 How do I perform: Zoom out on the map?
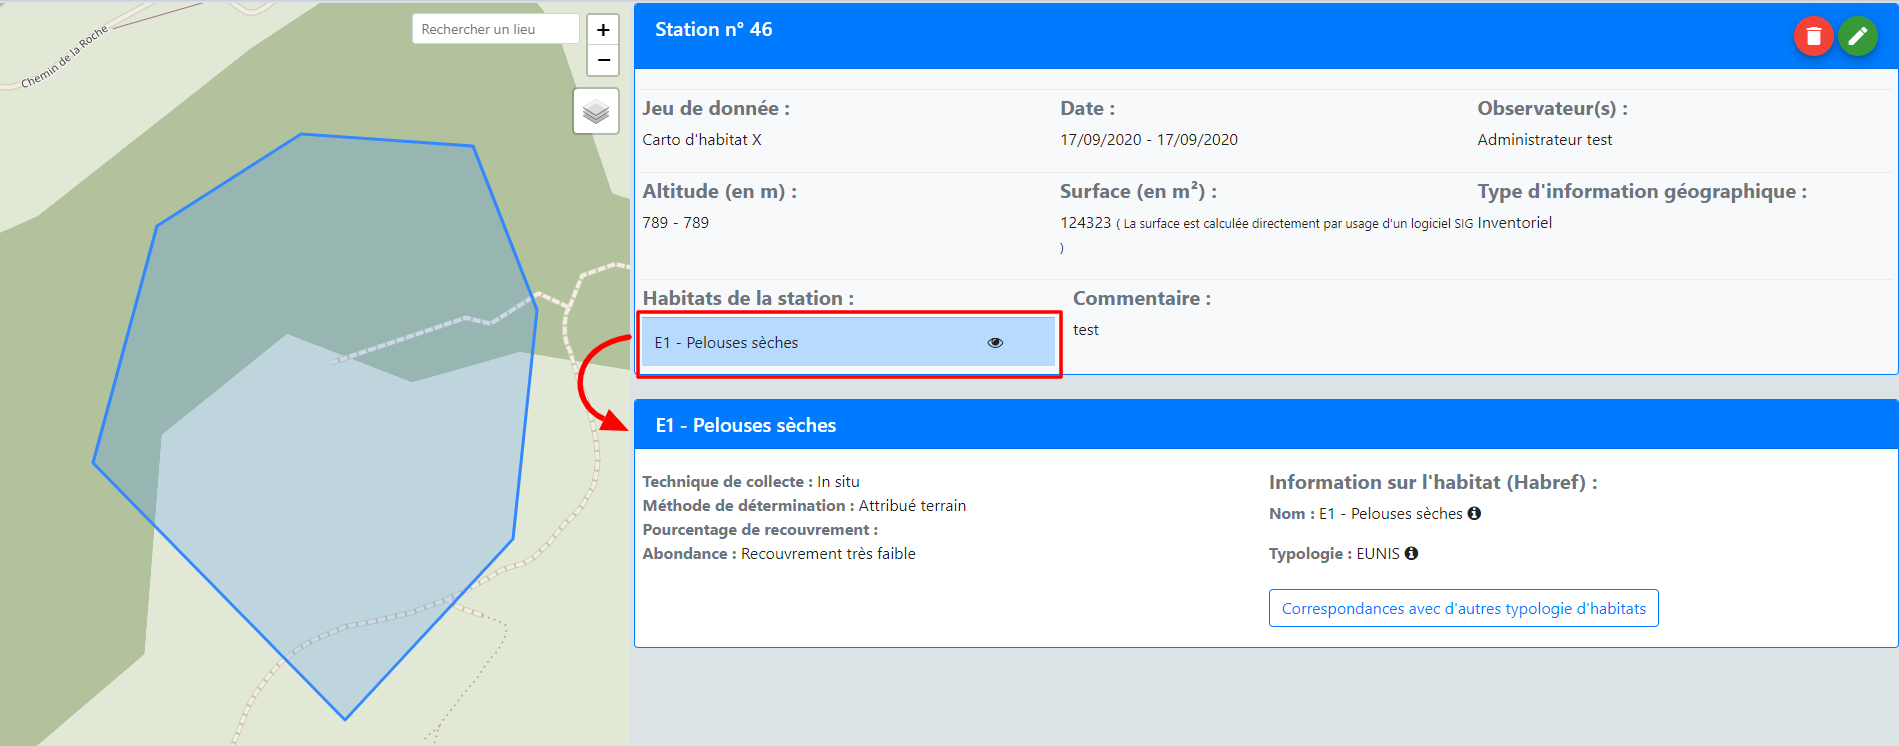click(x=603, y=60)
